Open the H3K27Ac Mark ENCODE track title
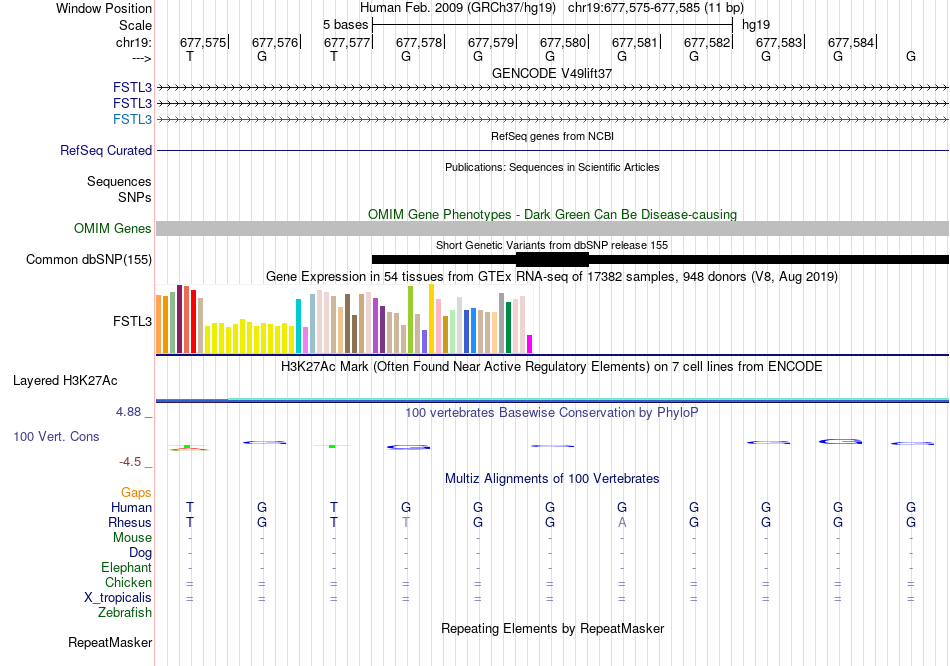The image size is (950, 666). 552,367
